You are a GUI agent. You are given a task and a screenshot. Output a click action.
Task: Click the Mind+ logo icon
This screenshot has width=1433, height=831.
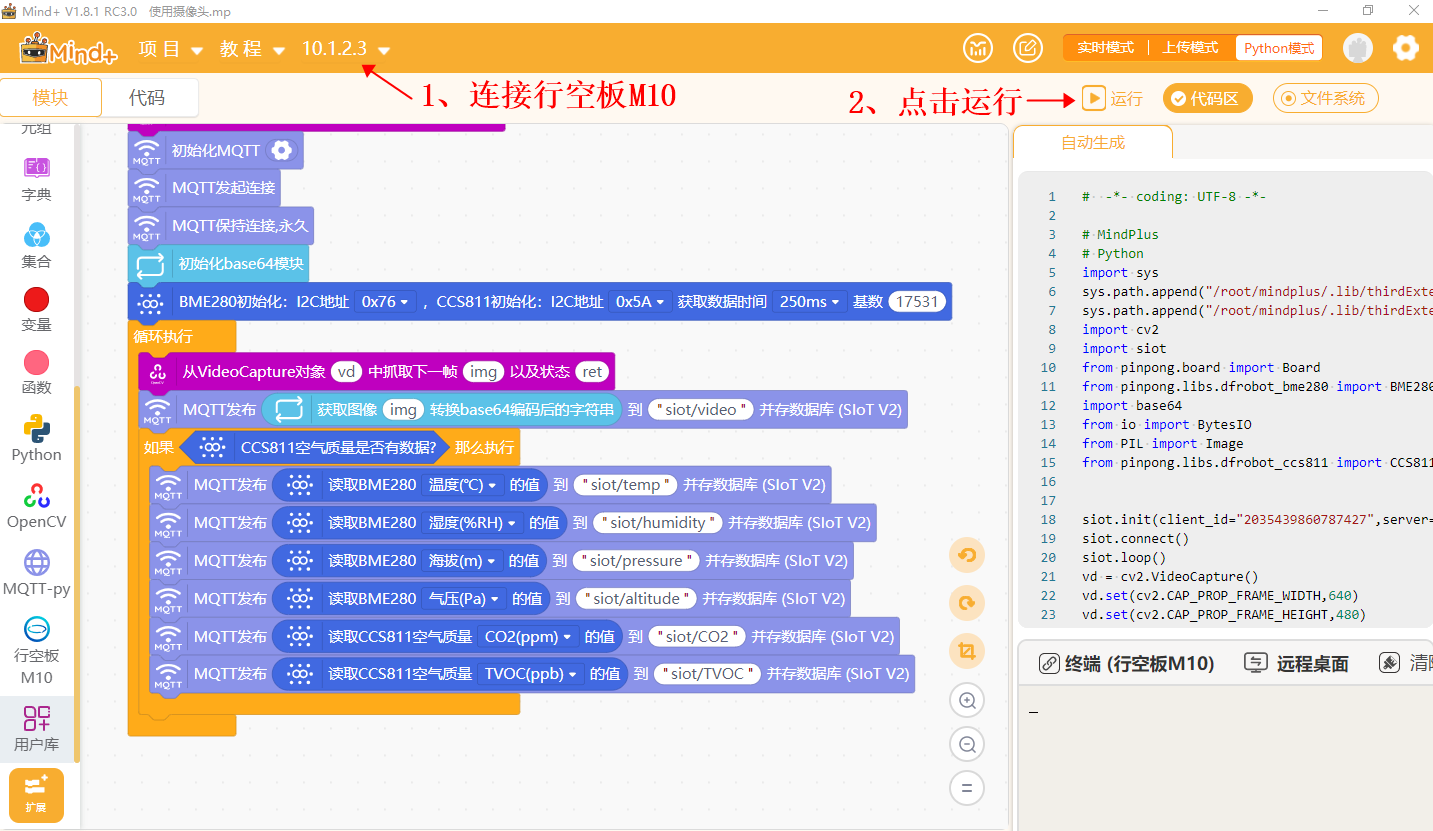pos(66,48)
